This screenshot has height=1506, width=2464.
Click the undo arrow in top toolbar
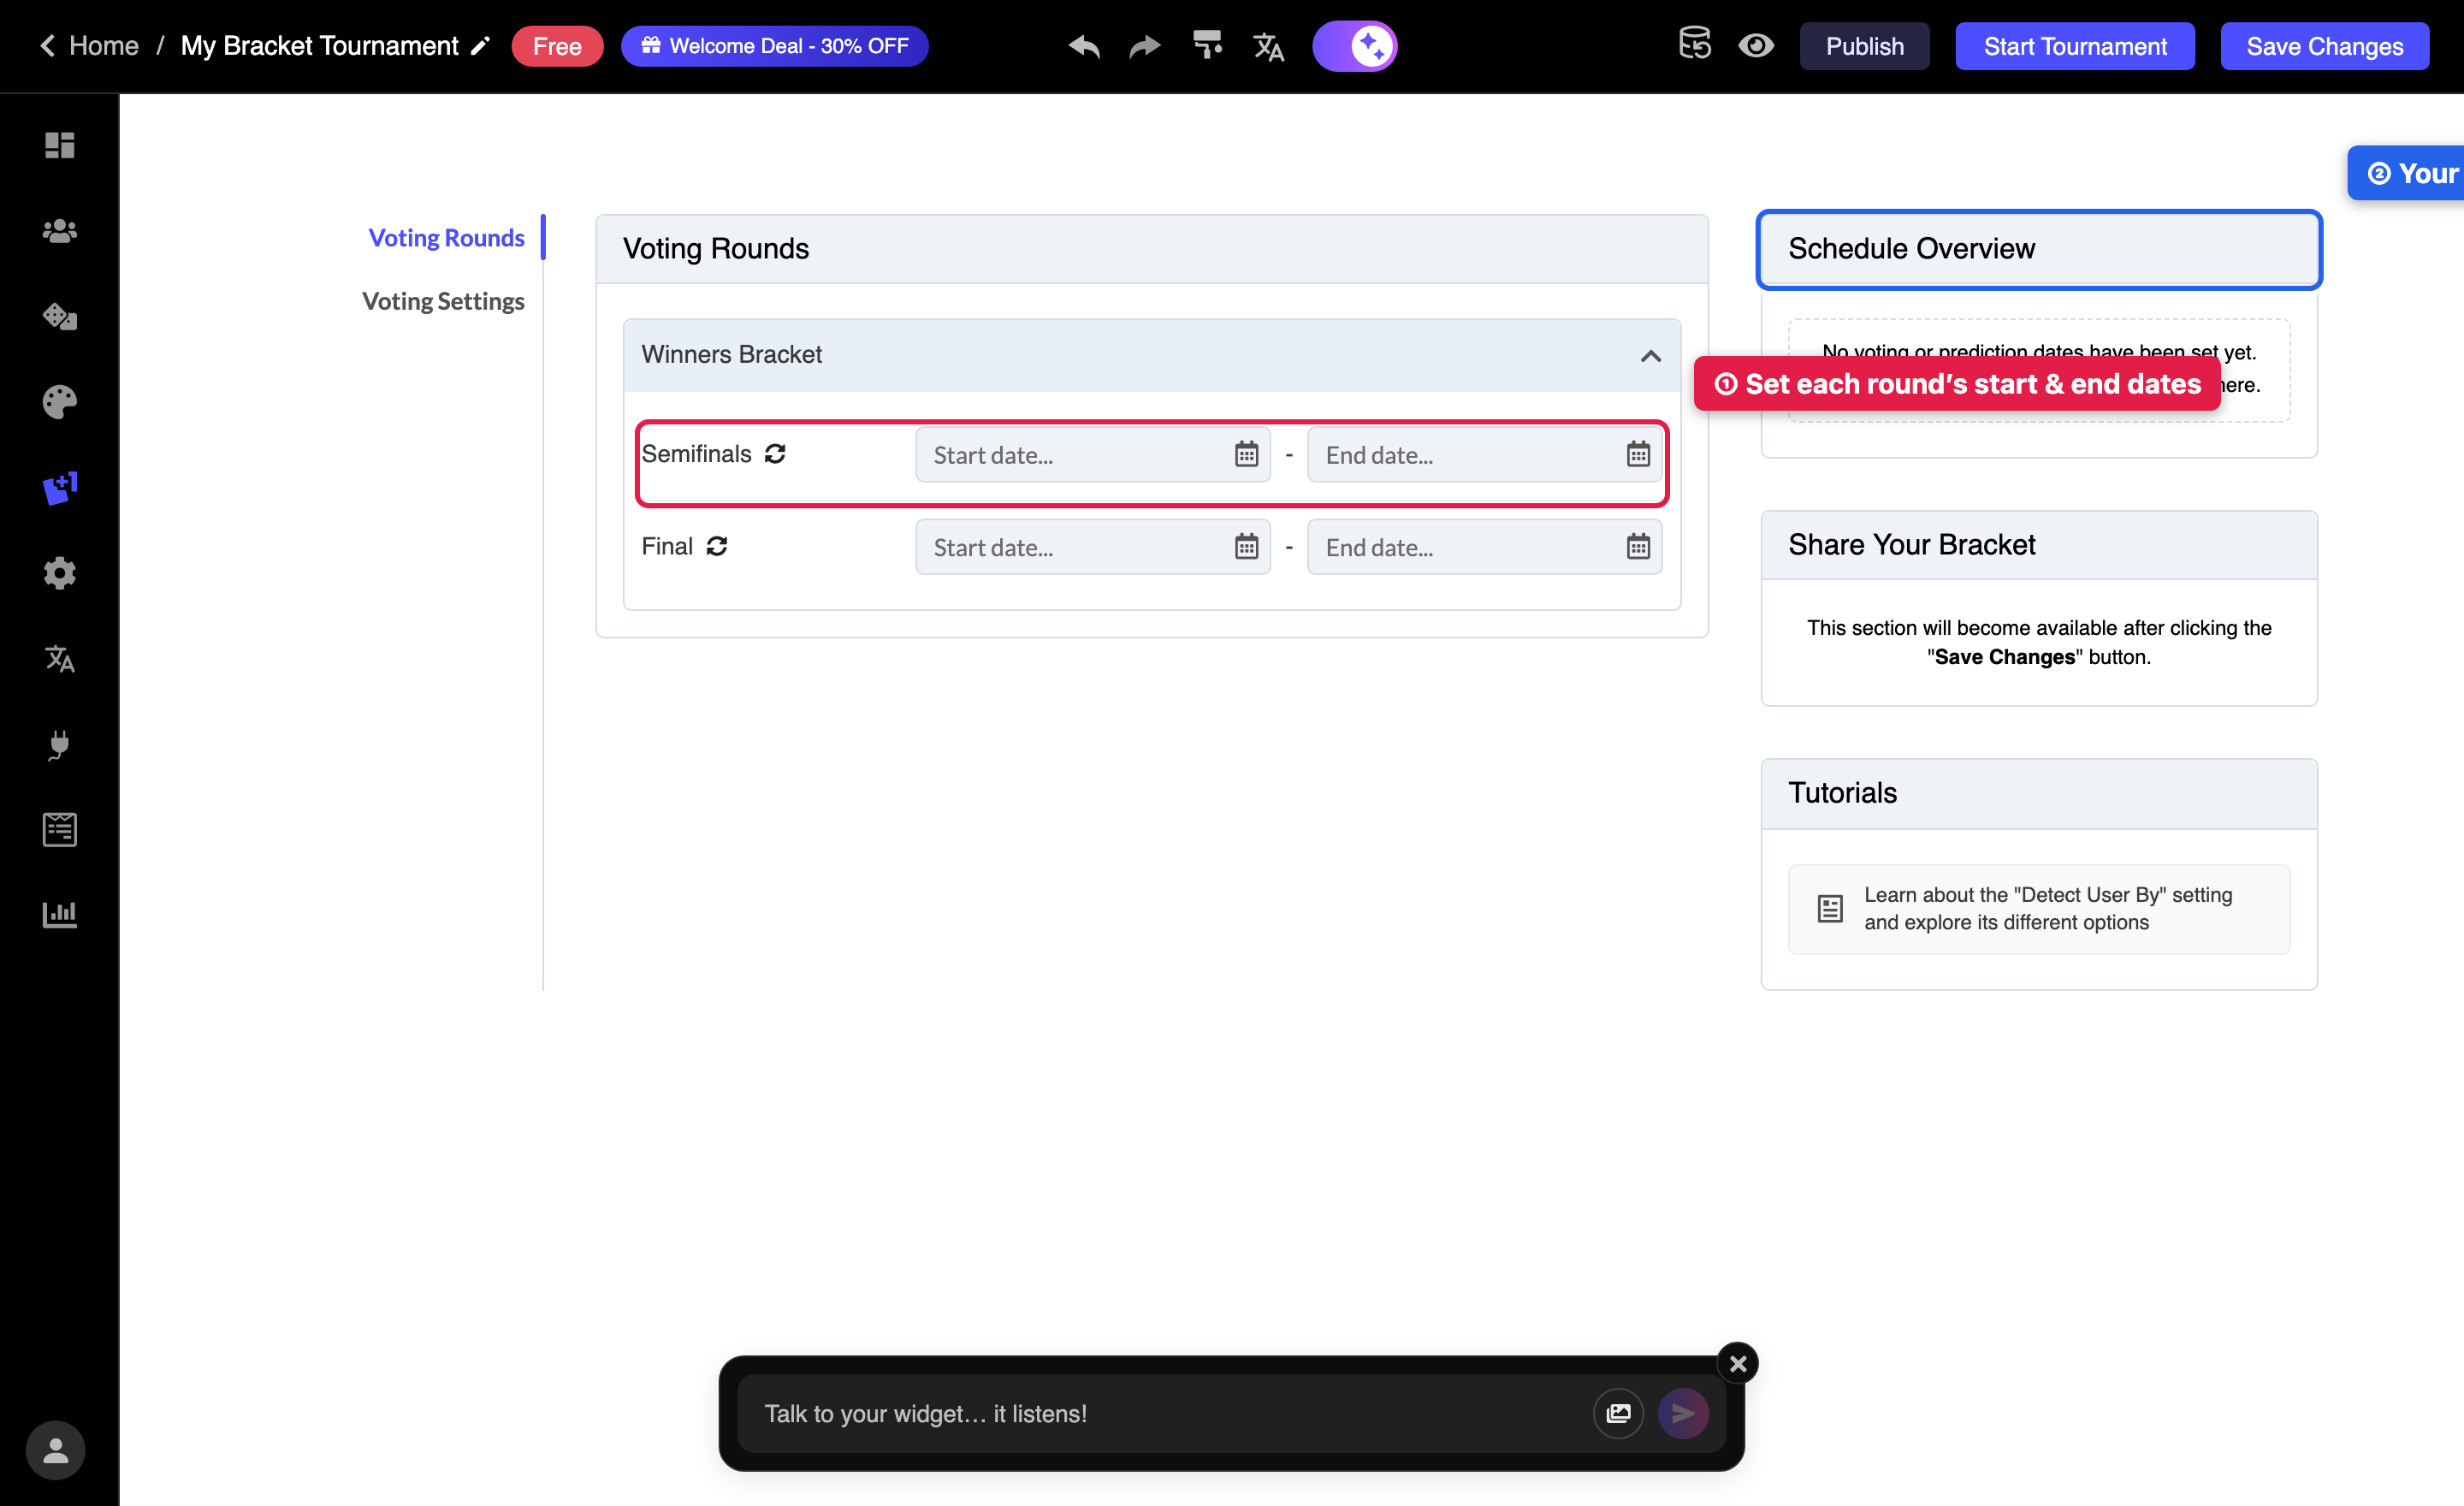tap(1084, 46)
